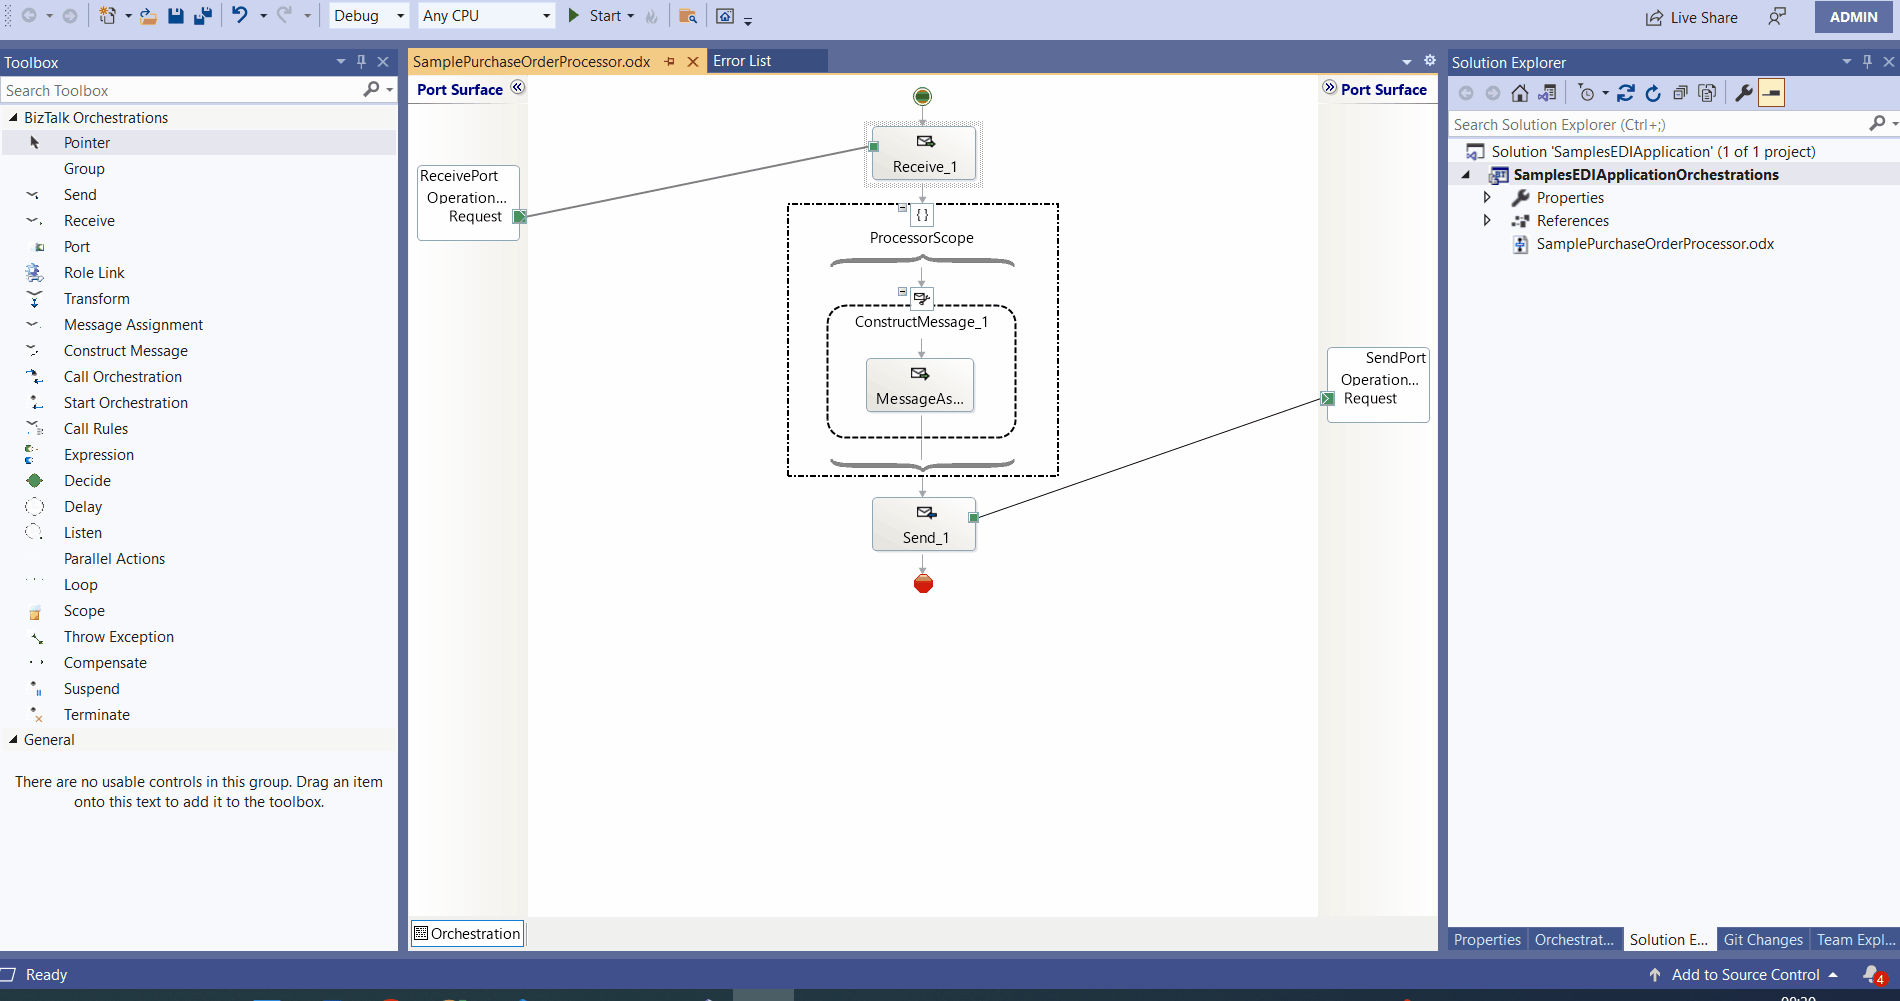Select SamplePurchaseOrderProcessor.odx in Solution Explorer
The width and height of the screenshot is (1900, 1001).
click(1655, 244)
